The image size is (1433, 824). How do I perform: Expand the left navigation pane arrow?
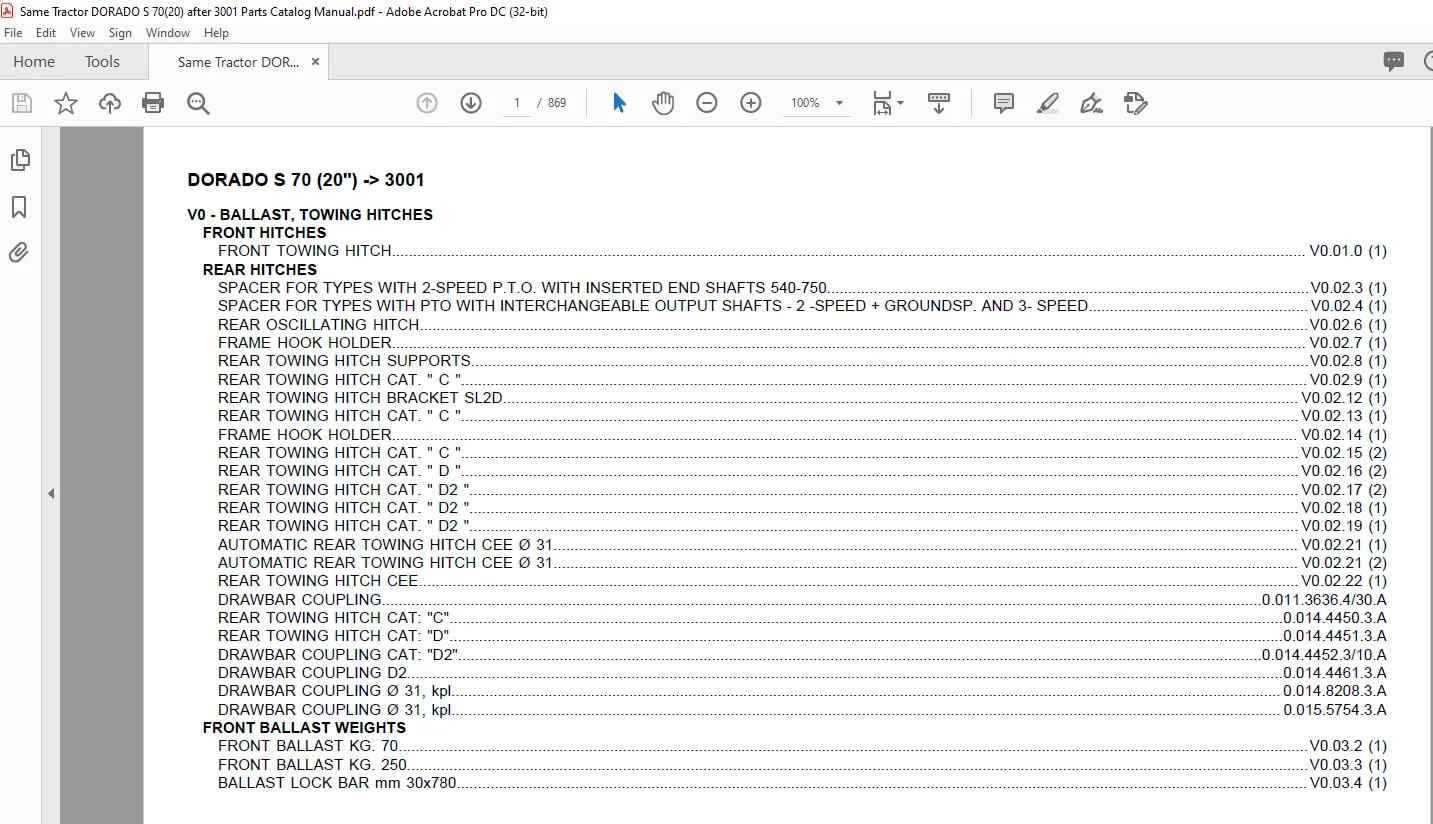(x=51, y=493)
